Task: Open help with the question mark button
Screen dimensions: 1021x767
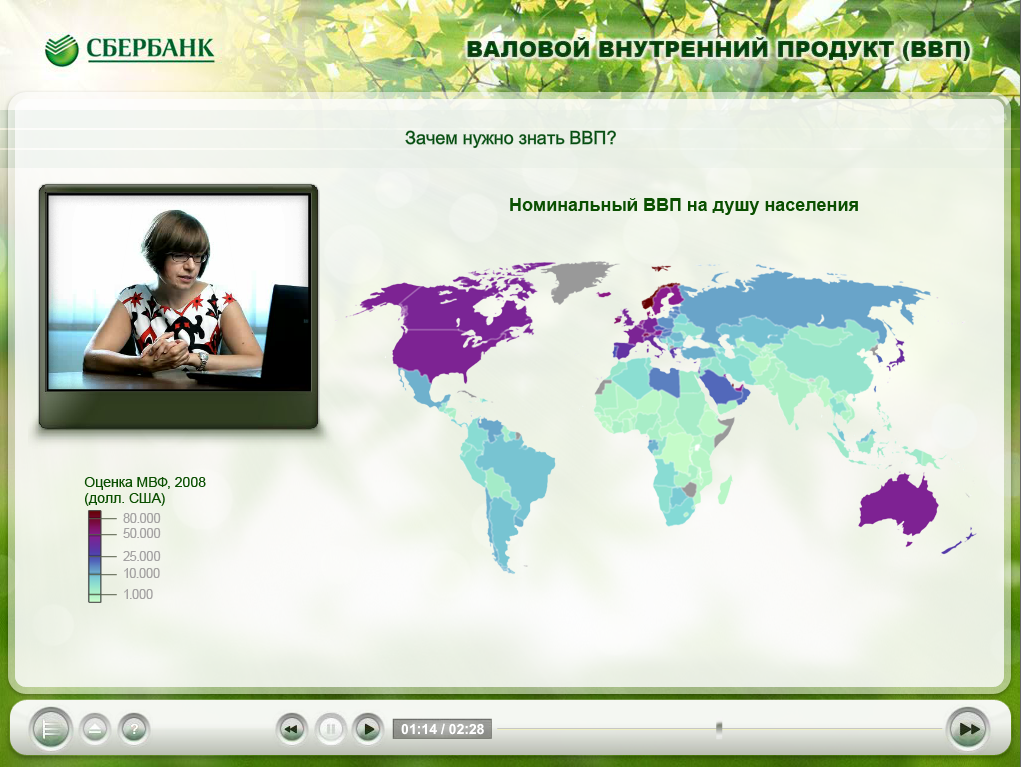Action: 134,729
